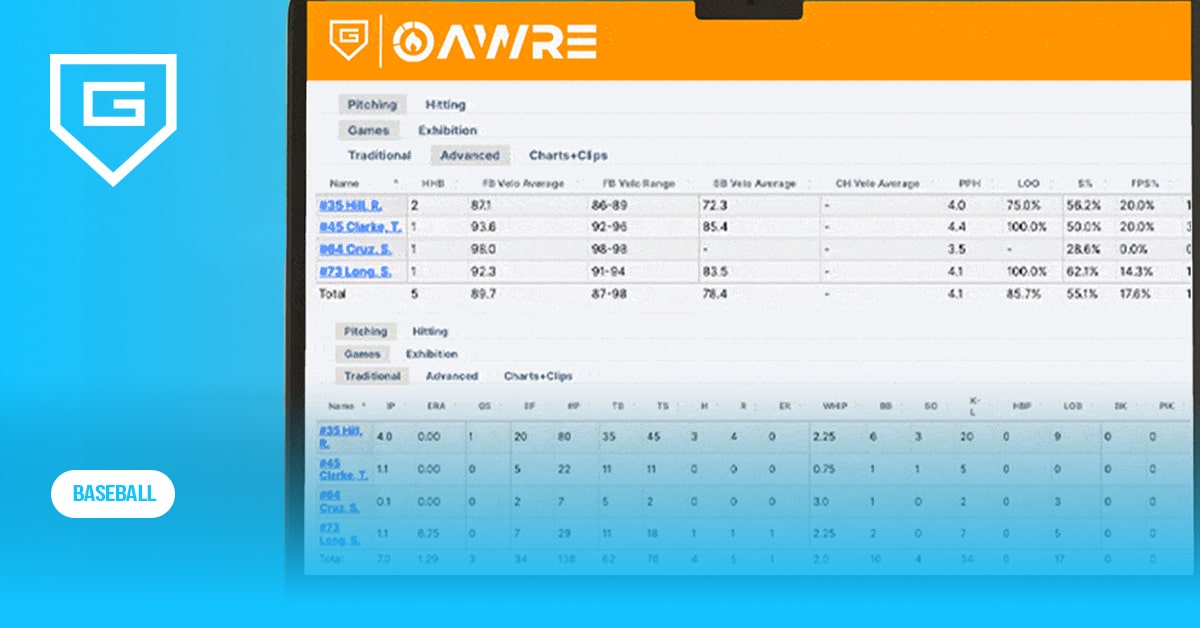Click the sort arrow beside the Name column in the upper table

(x=396, y=183)
